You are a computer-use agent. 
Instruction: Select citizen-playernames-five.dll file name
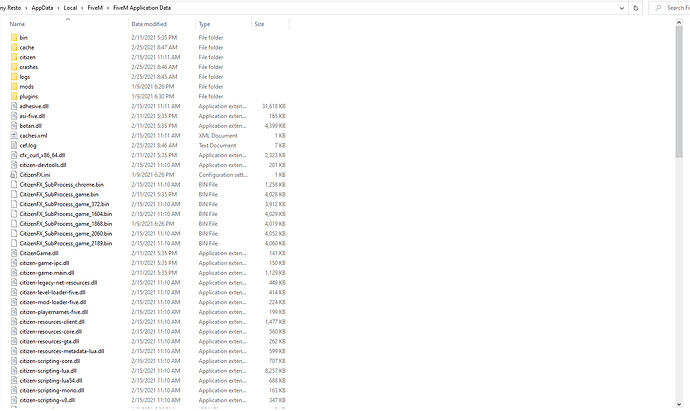(x=54, y=312)
